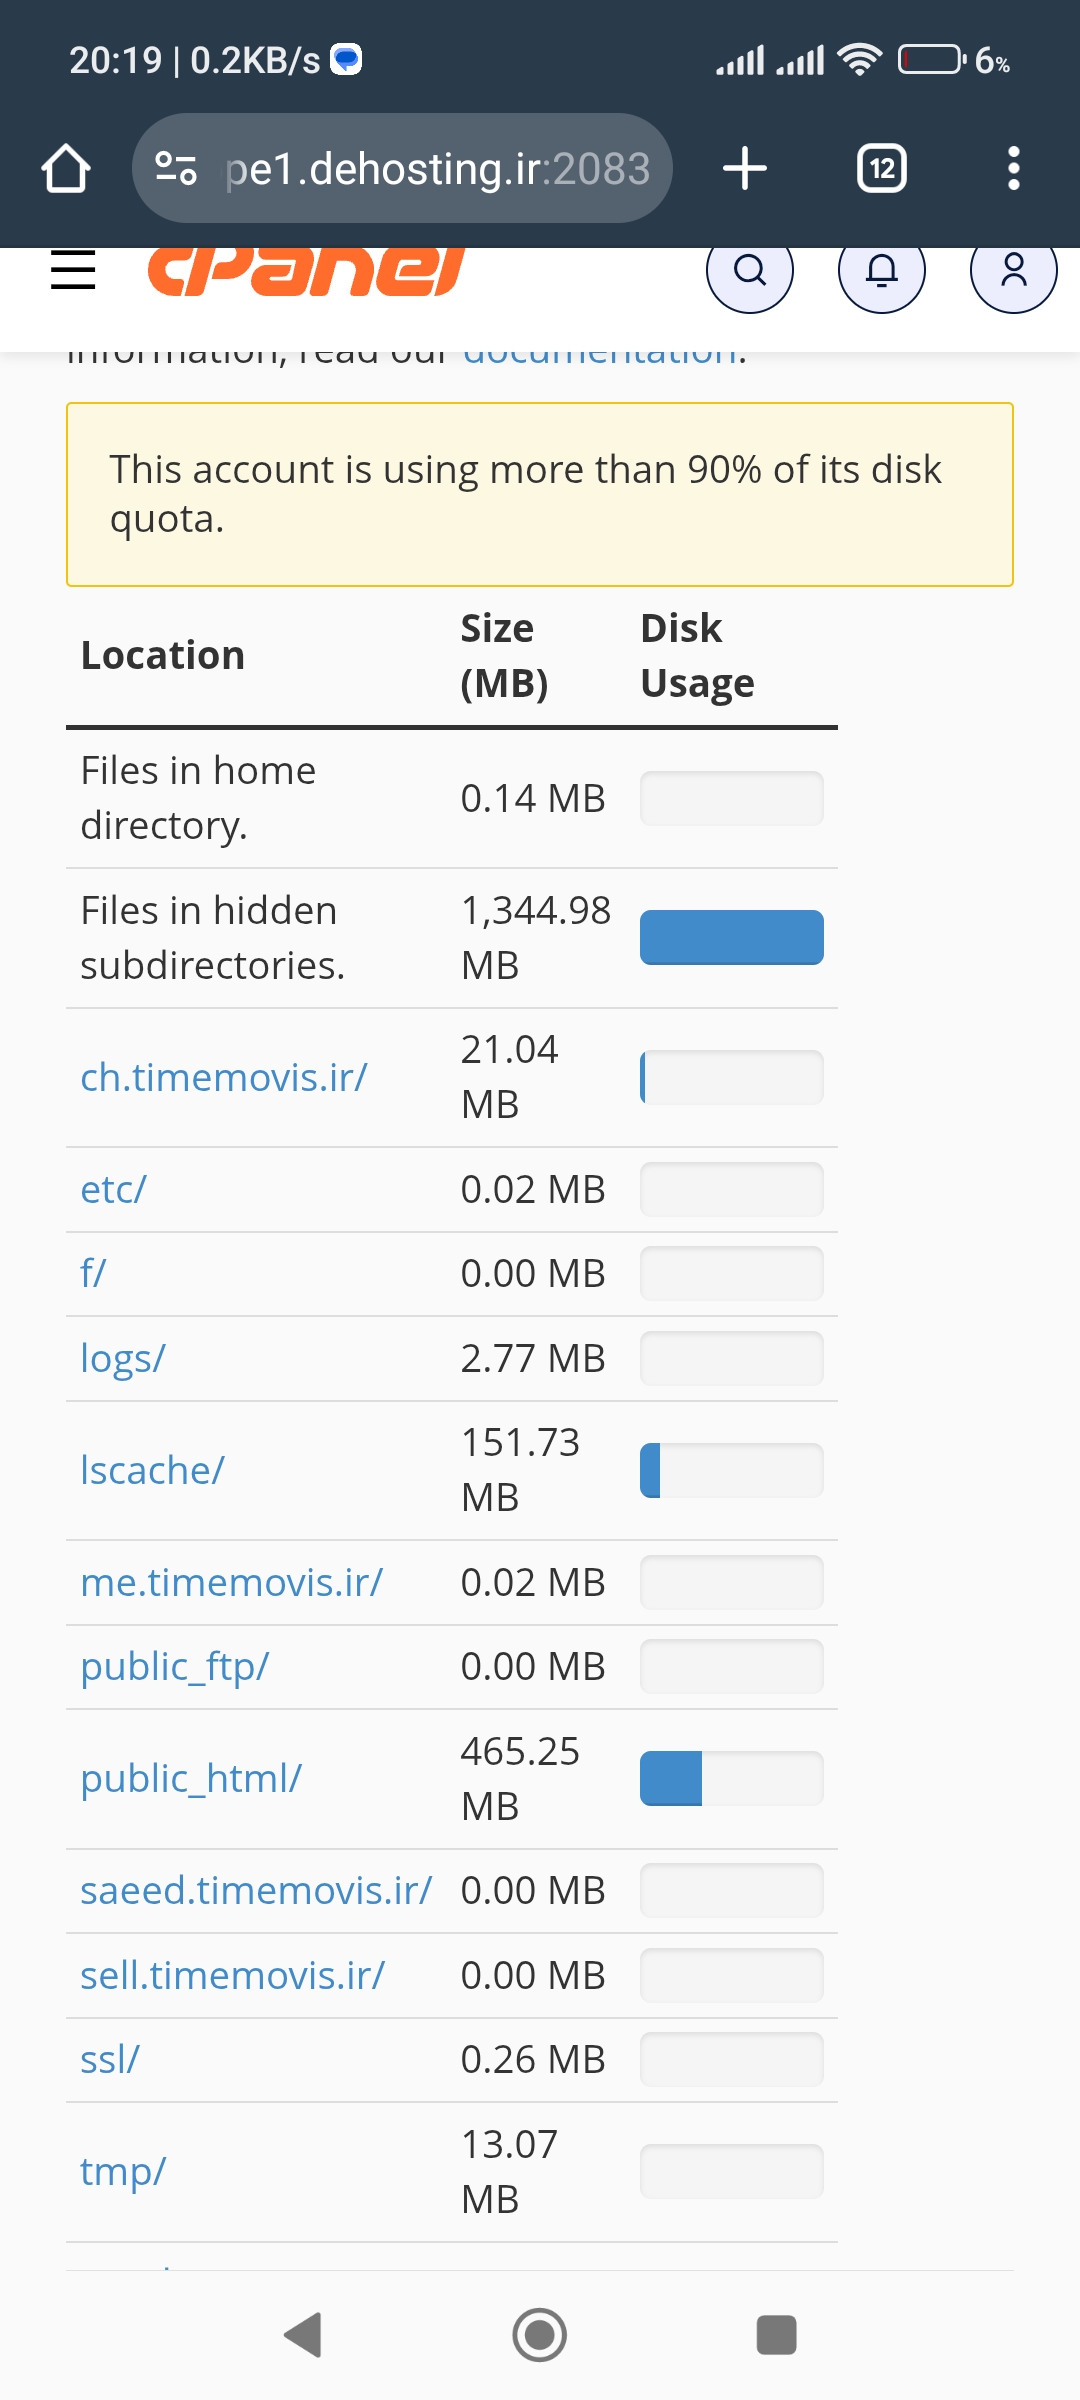Open the lscache/ directory link
Screen dimensions: 1080x2400
click(152, 1471)
